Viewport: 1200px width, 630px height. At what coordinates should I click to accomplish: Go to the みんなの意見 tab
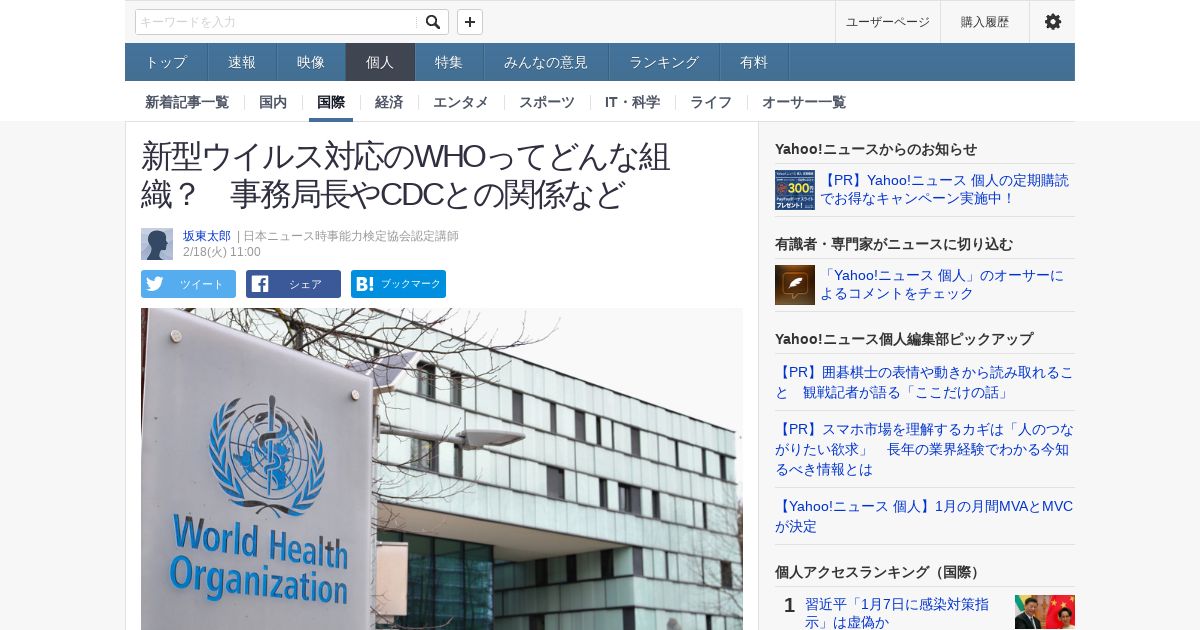coord(546,62)
